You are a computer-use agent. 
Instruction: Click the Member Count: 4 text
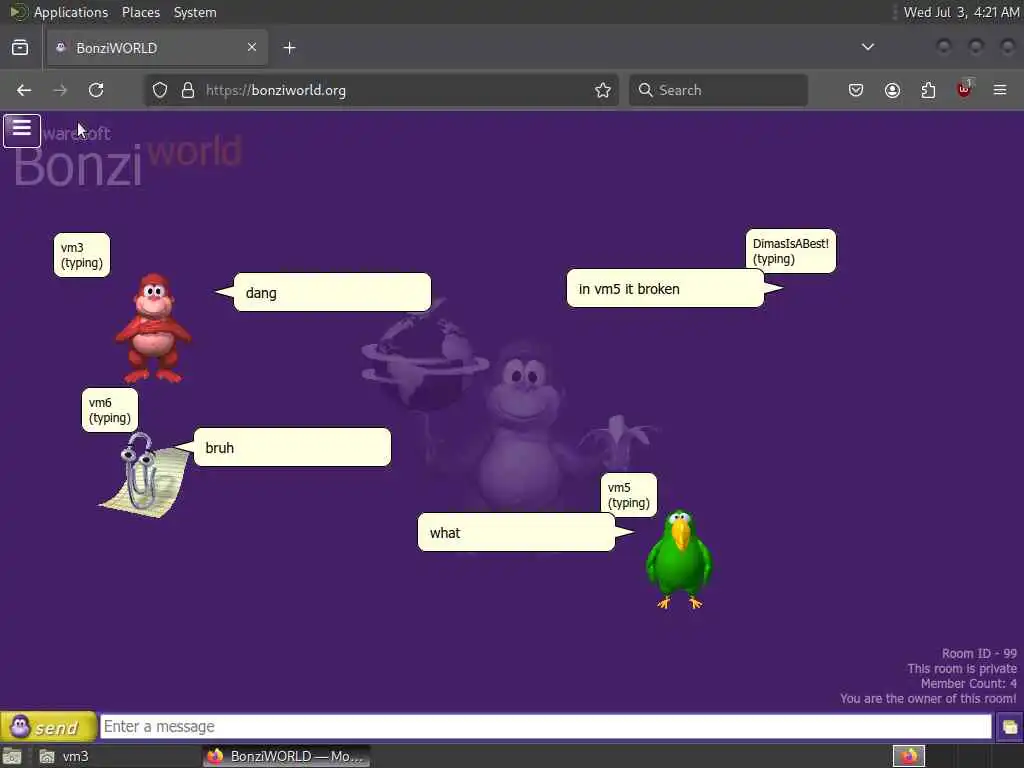tap(968, 684)
